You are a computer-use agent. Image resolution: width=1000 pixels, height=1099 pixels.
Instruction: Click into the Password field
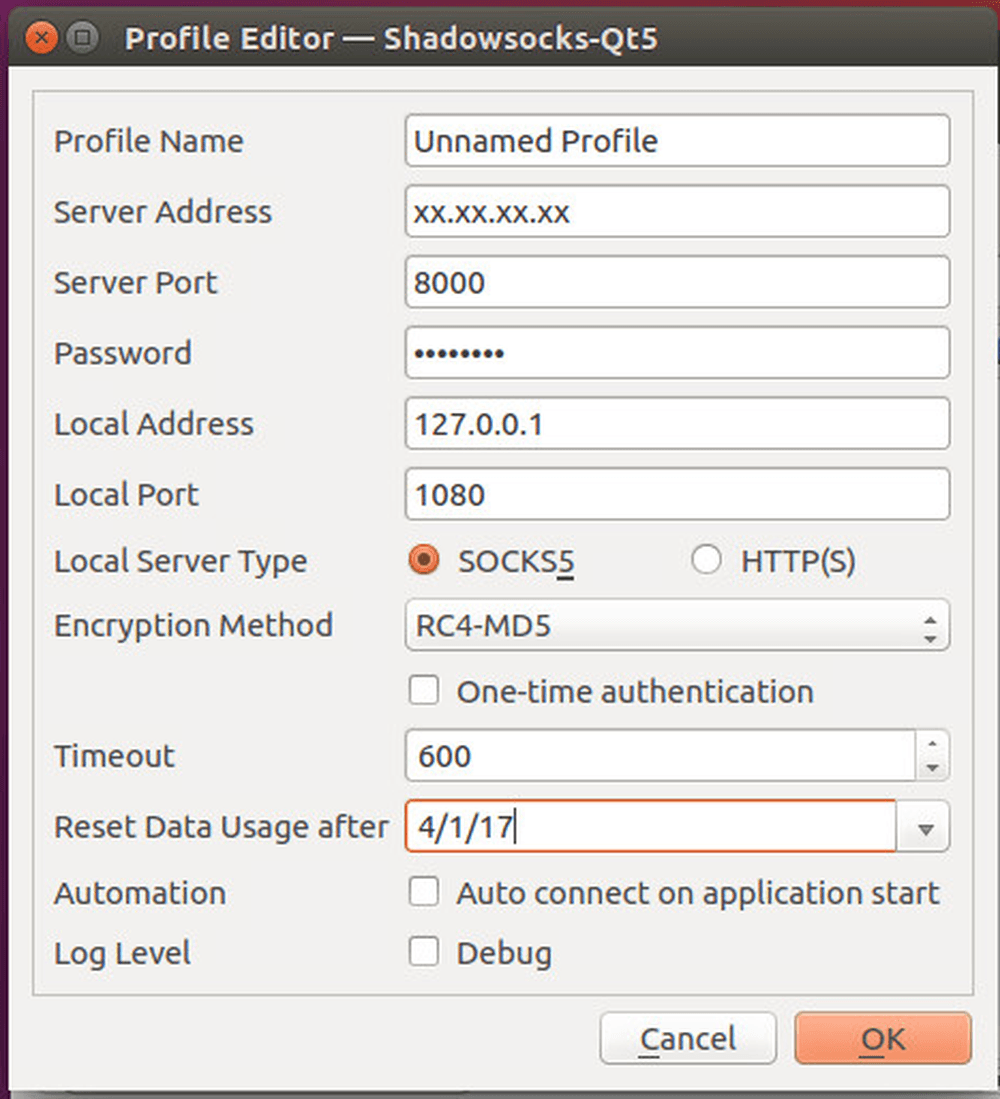[676, 353]
